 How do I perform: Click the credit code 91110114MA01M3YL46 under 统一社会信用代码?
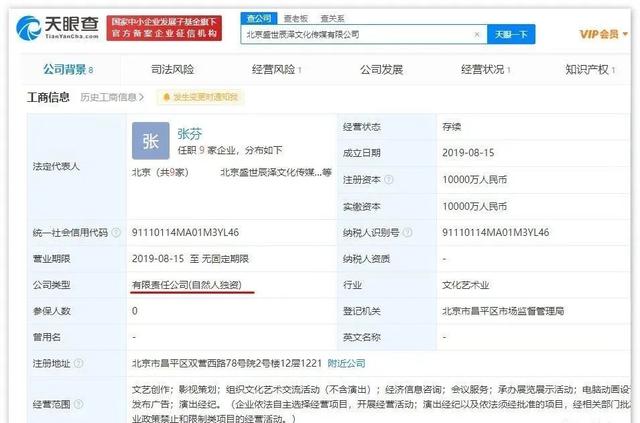(185, 233)
